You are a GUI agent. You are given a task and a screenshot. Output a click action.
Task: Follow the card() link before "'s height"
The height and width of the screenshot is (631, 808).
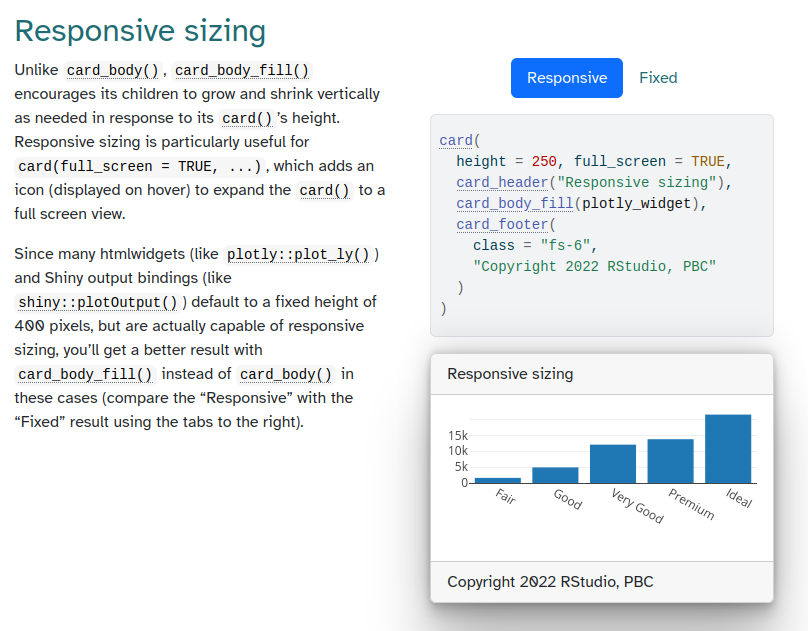[247, 118]
